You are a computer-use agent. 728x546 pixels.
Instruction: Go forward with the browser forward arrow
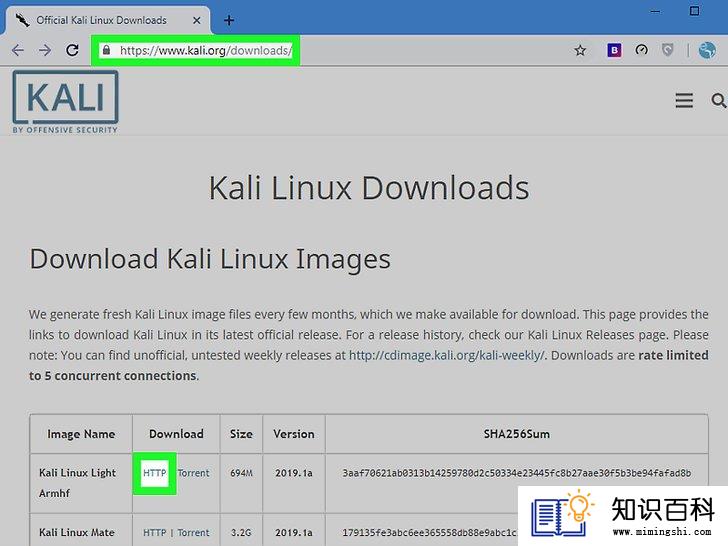point(45,50)
